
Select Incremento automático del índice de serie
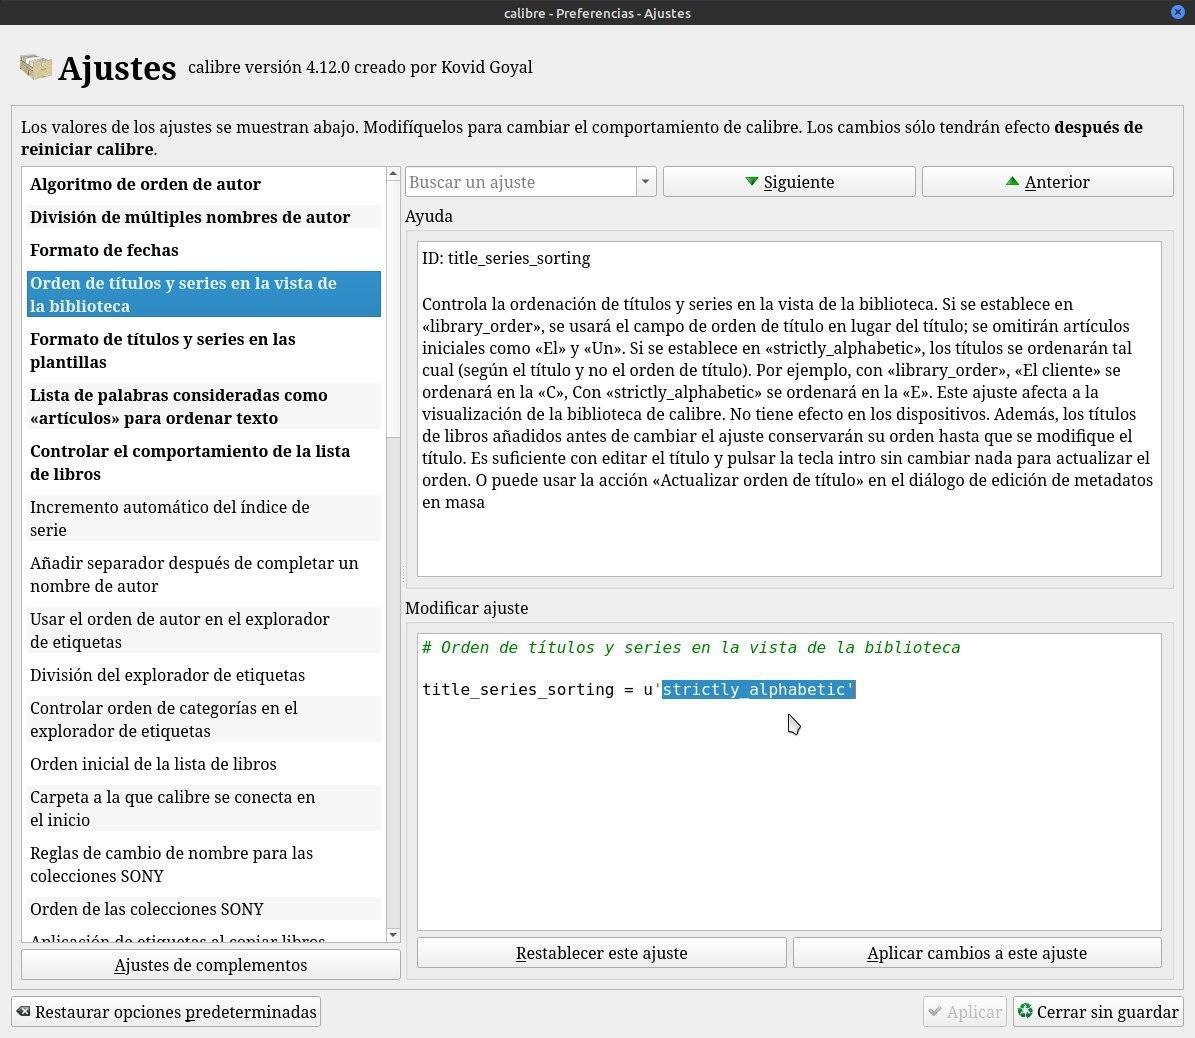[x=203, y=518]
